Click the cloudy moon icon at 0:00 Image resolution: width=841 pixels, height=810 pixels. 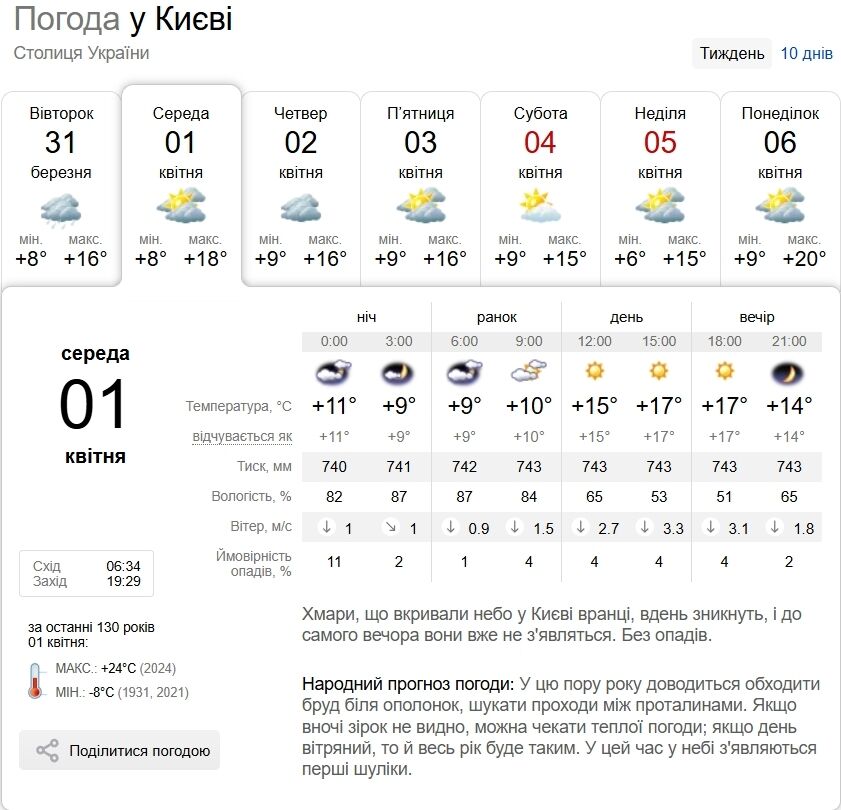(334, 372)
